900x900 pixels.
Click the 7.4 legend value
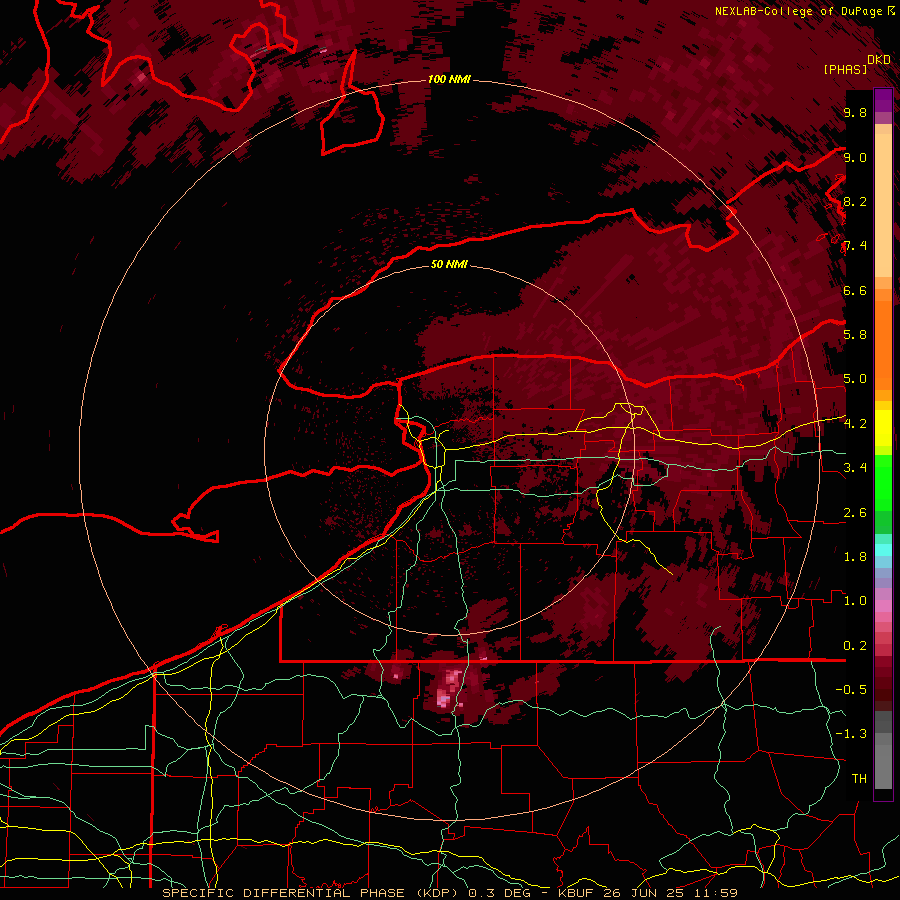click(855, 246)
